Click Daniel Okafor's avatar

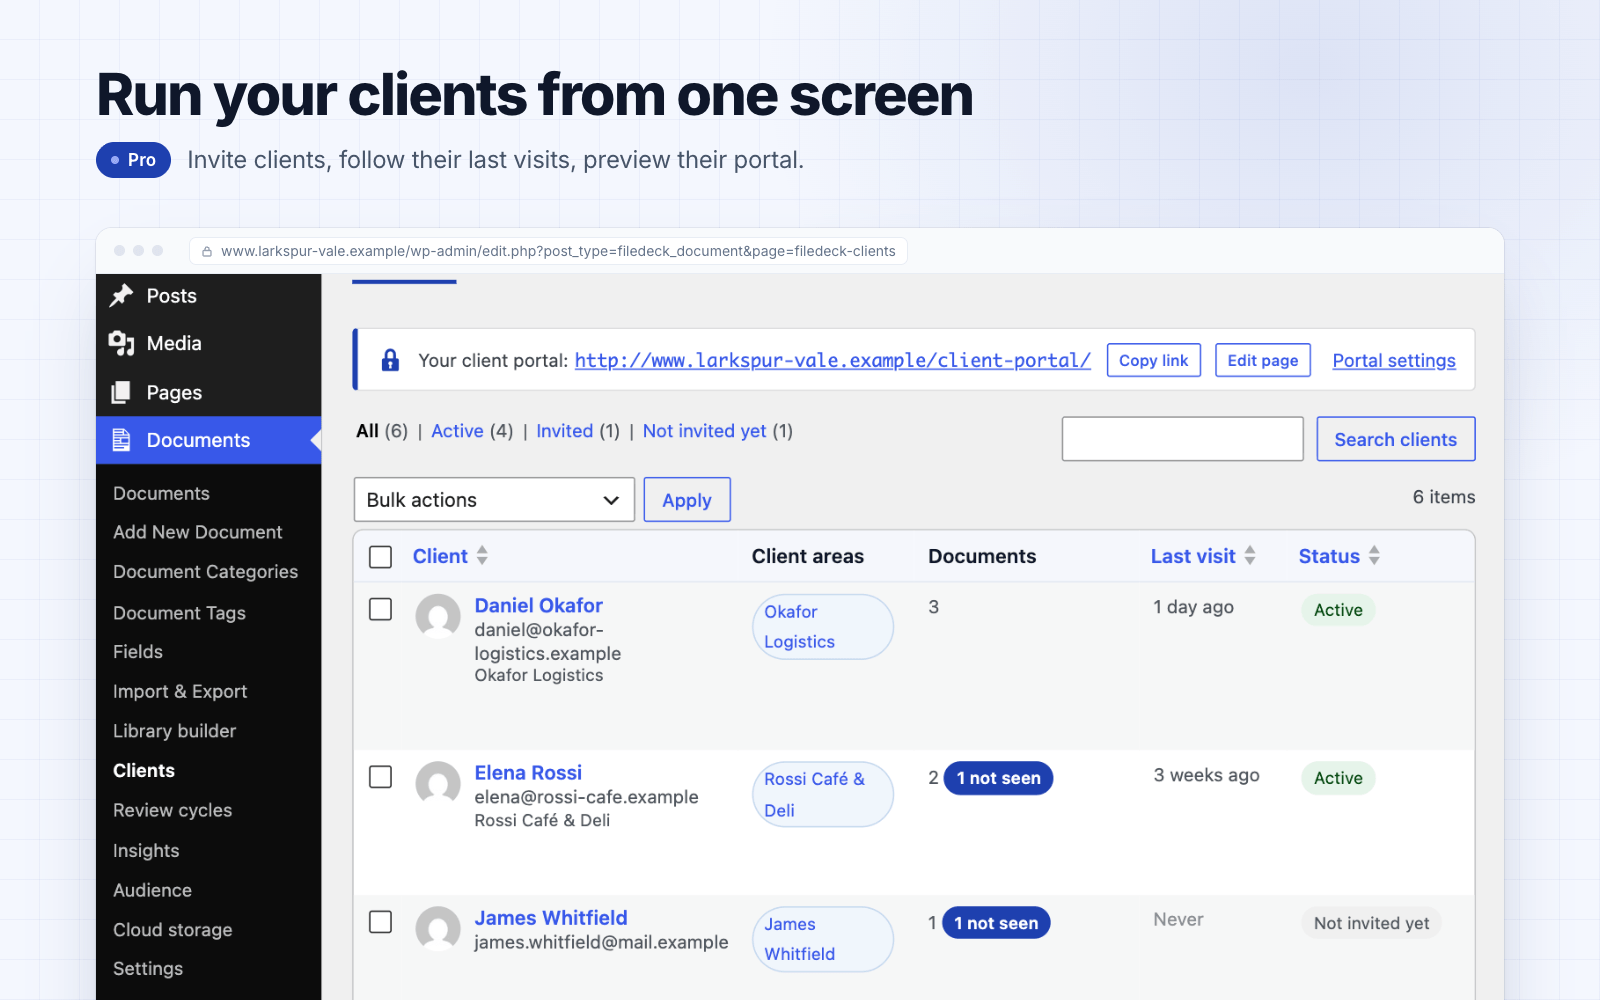click(438, 617)
